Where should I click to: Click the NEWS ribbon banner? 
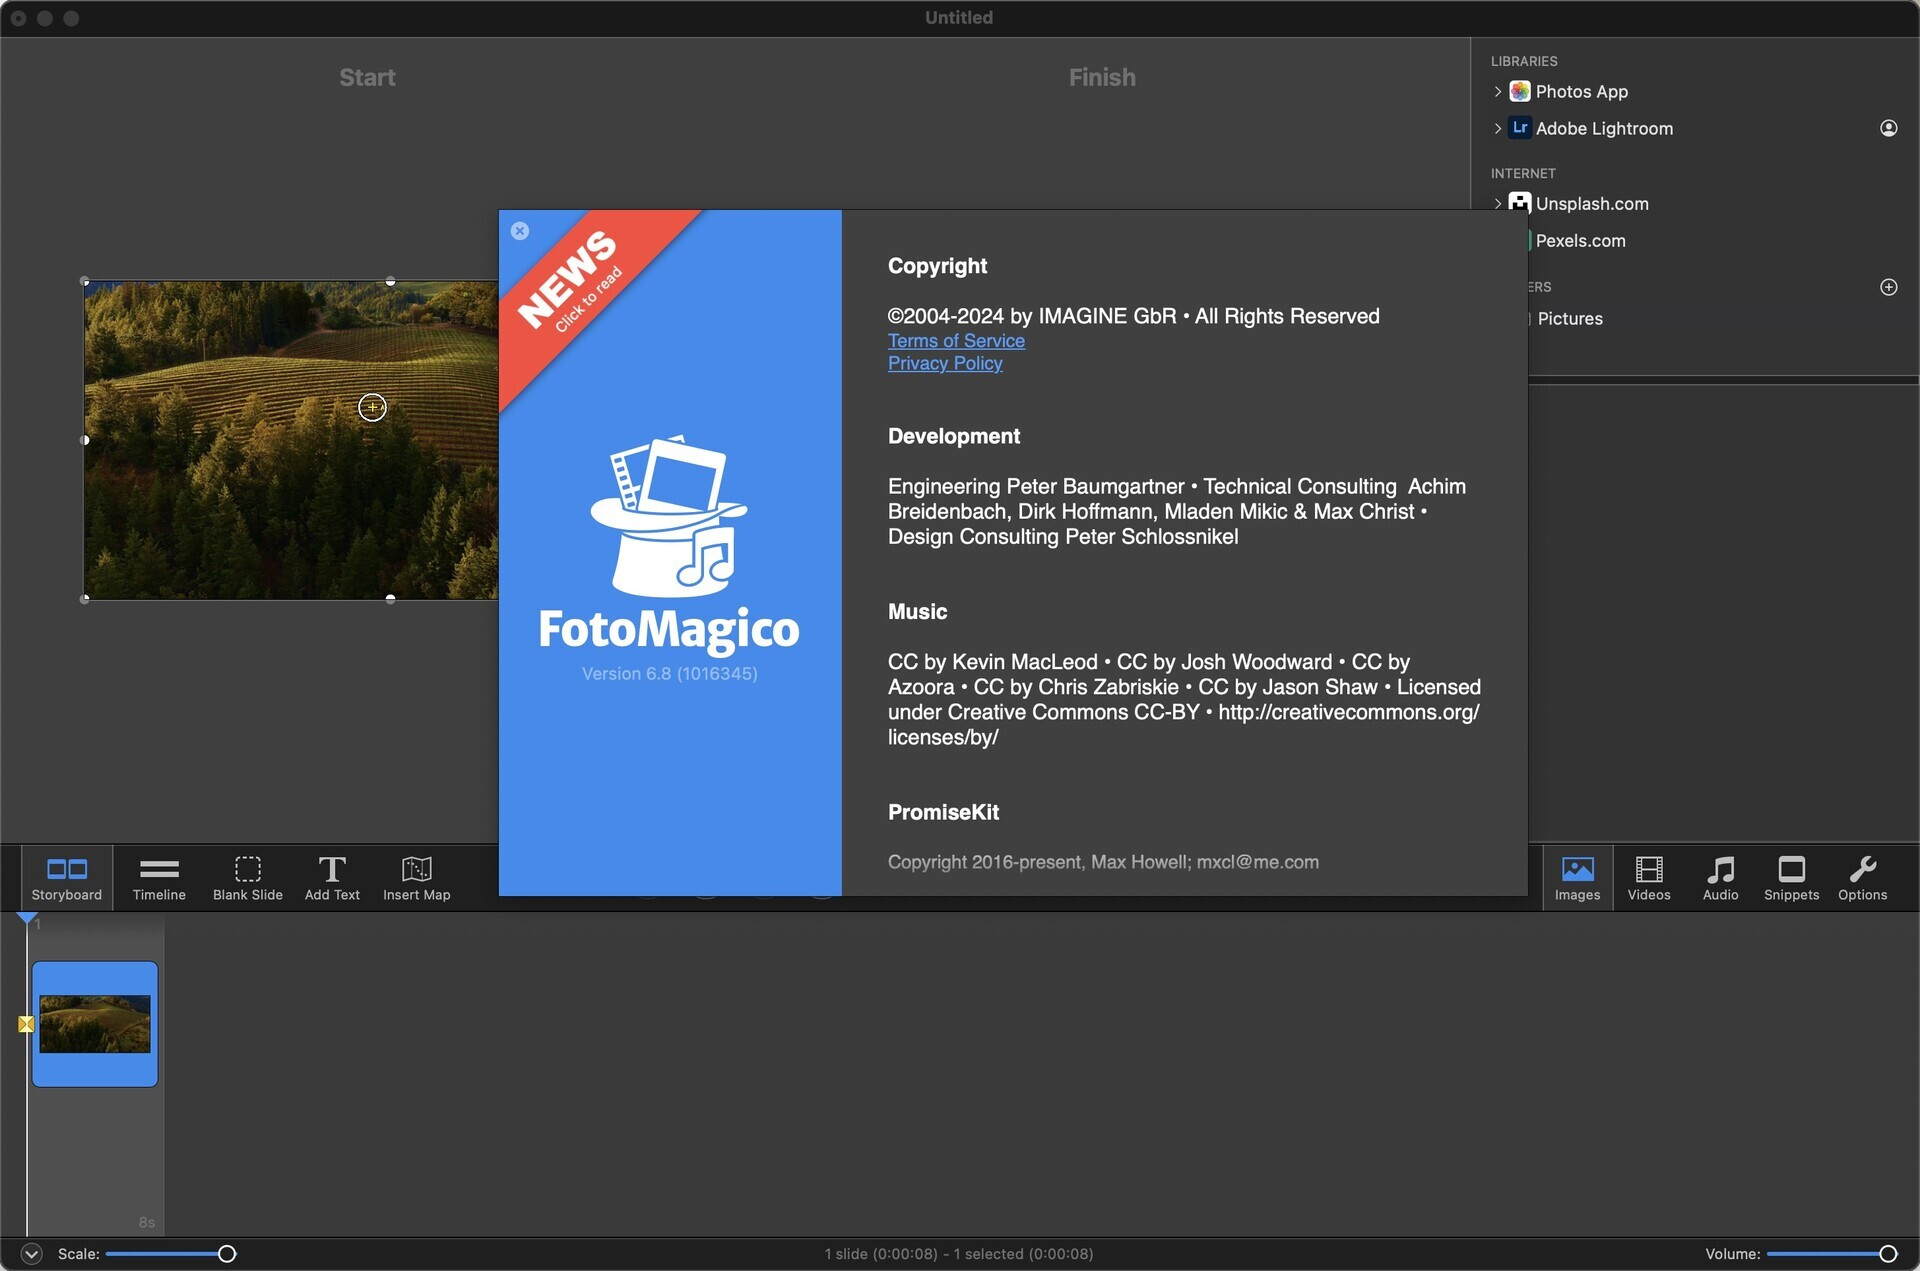point(577,285)
